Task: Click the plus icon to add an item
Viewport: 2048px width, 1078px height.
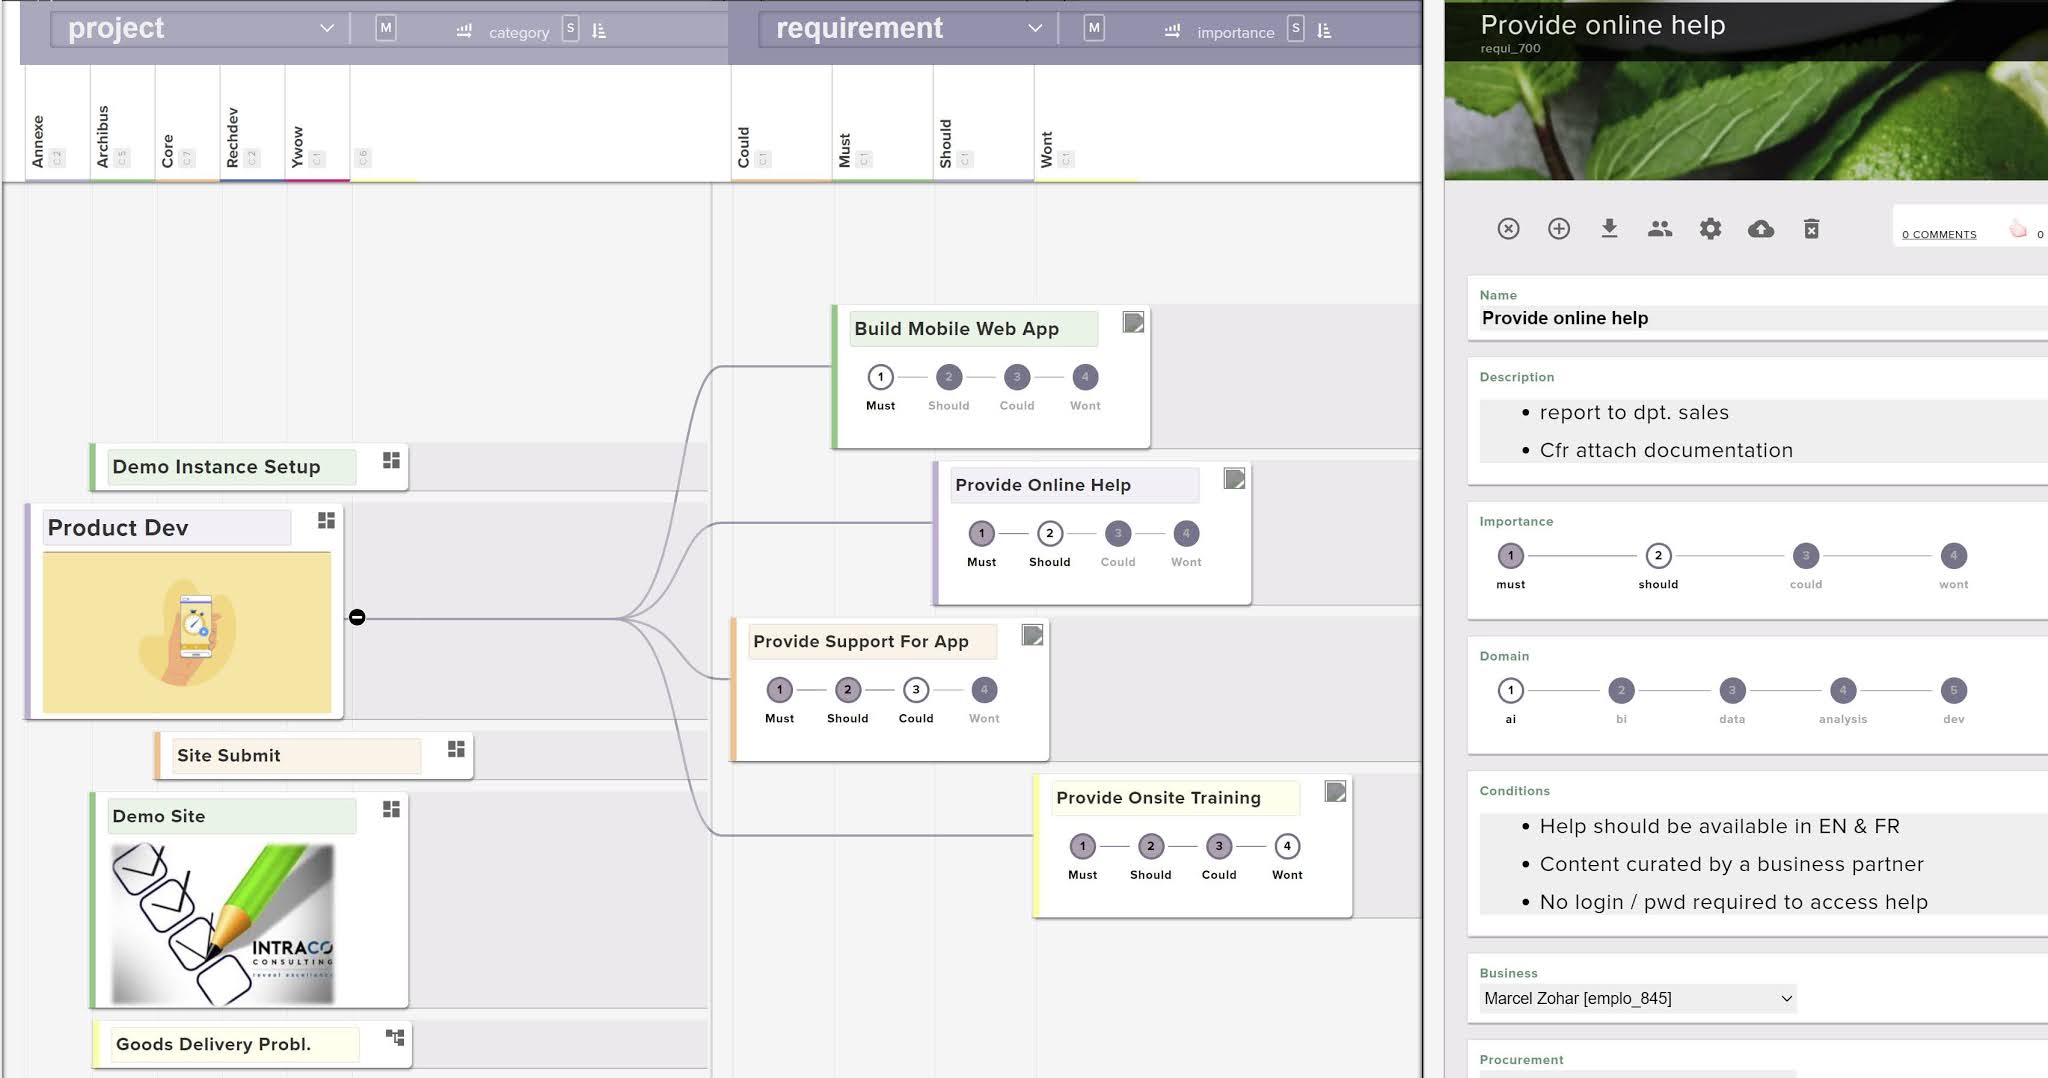Action: point(1559,229)
